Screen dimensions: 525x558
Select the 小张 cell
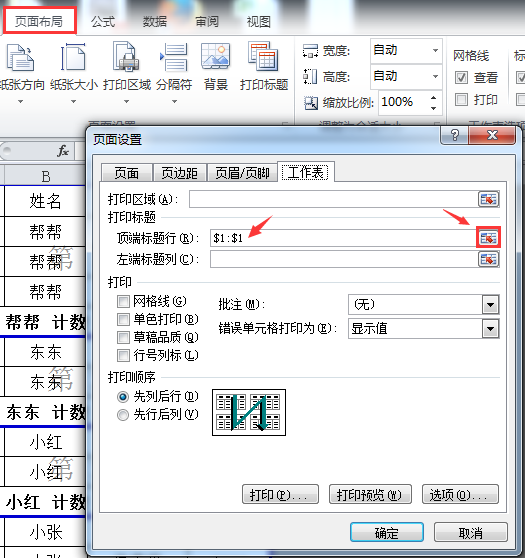click(x=45, y=532)
